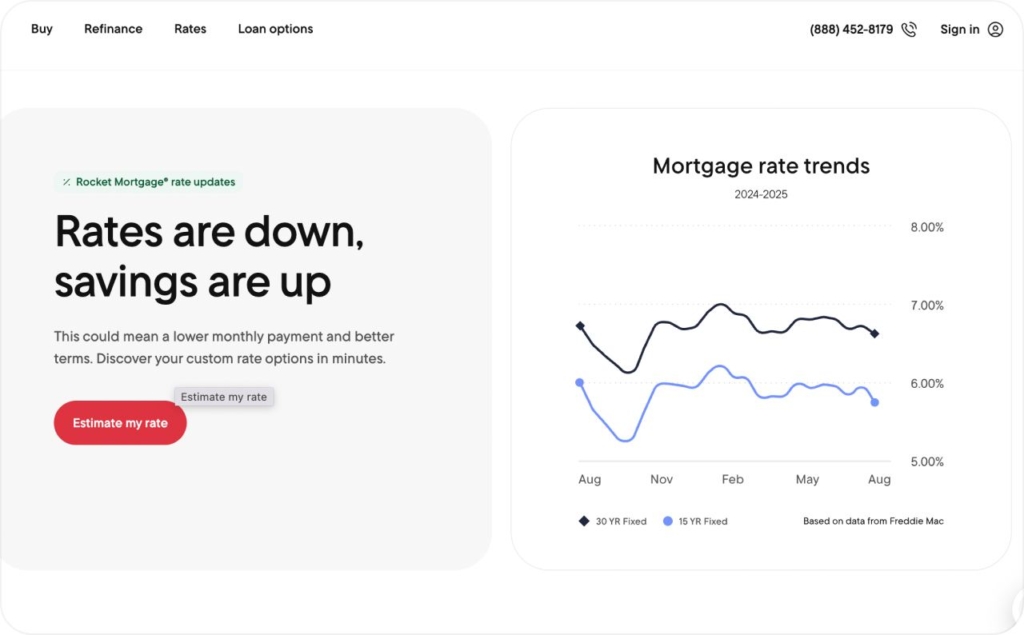Click the Sign in link
Viewport: 1024px width, 635px height.
pyautogui.click(x=960, y=30)
